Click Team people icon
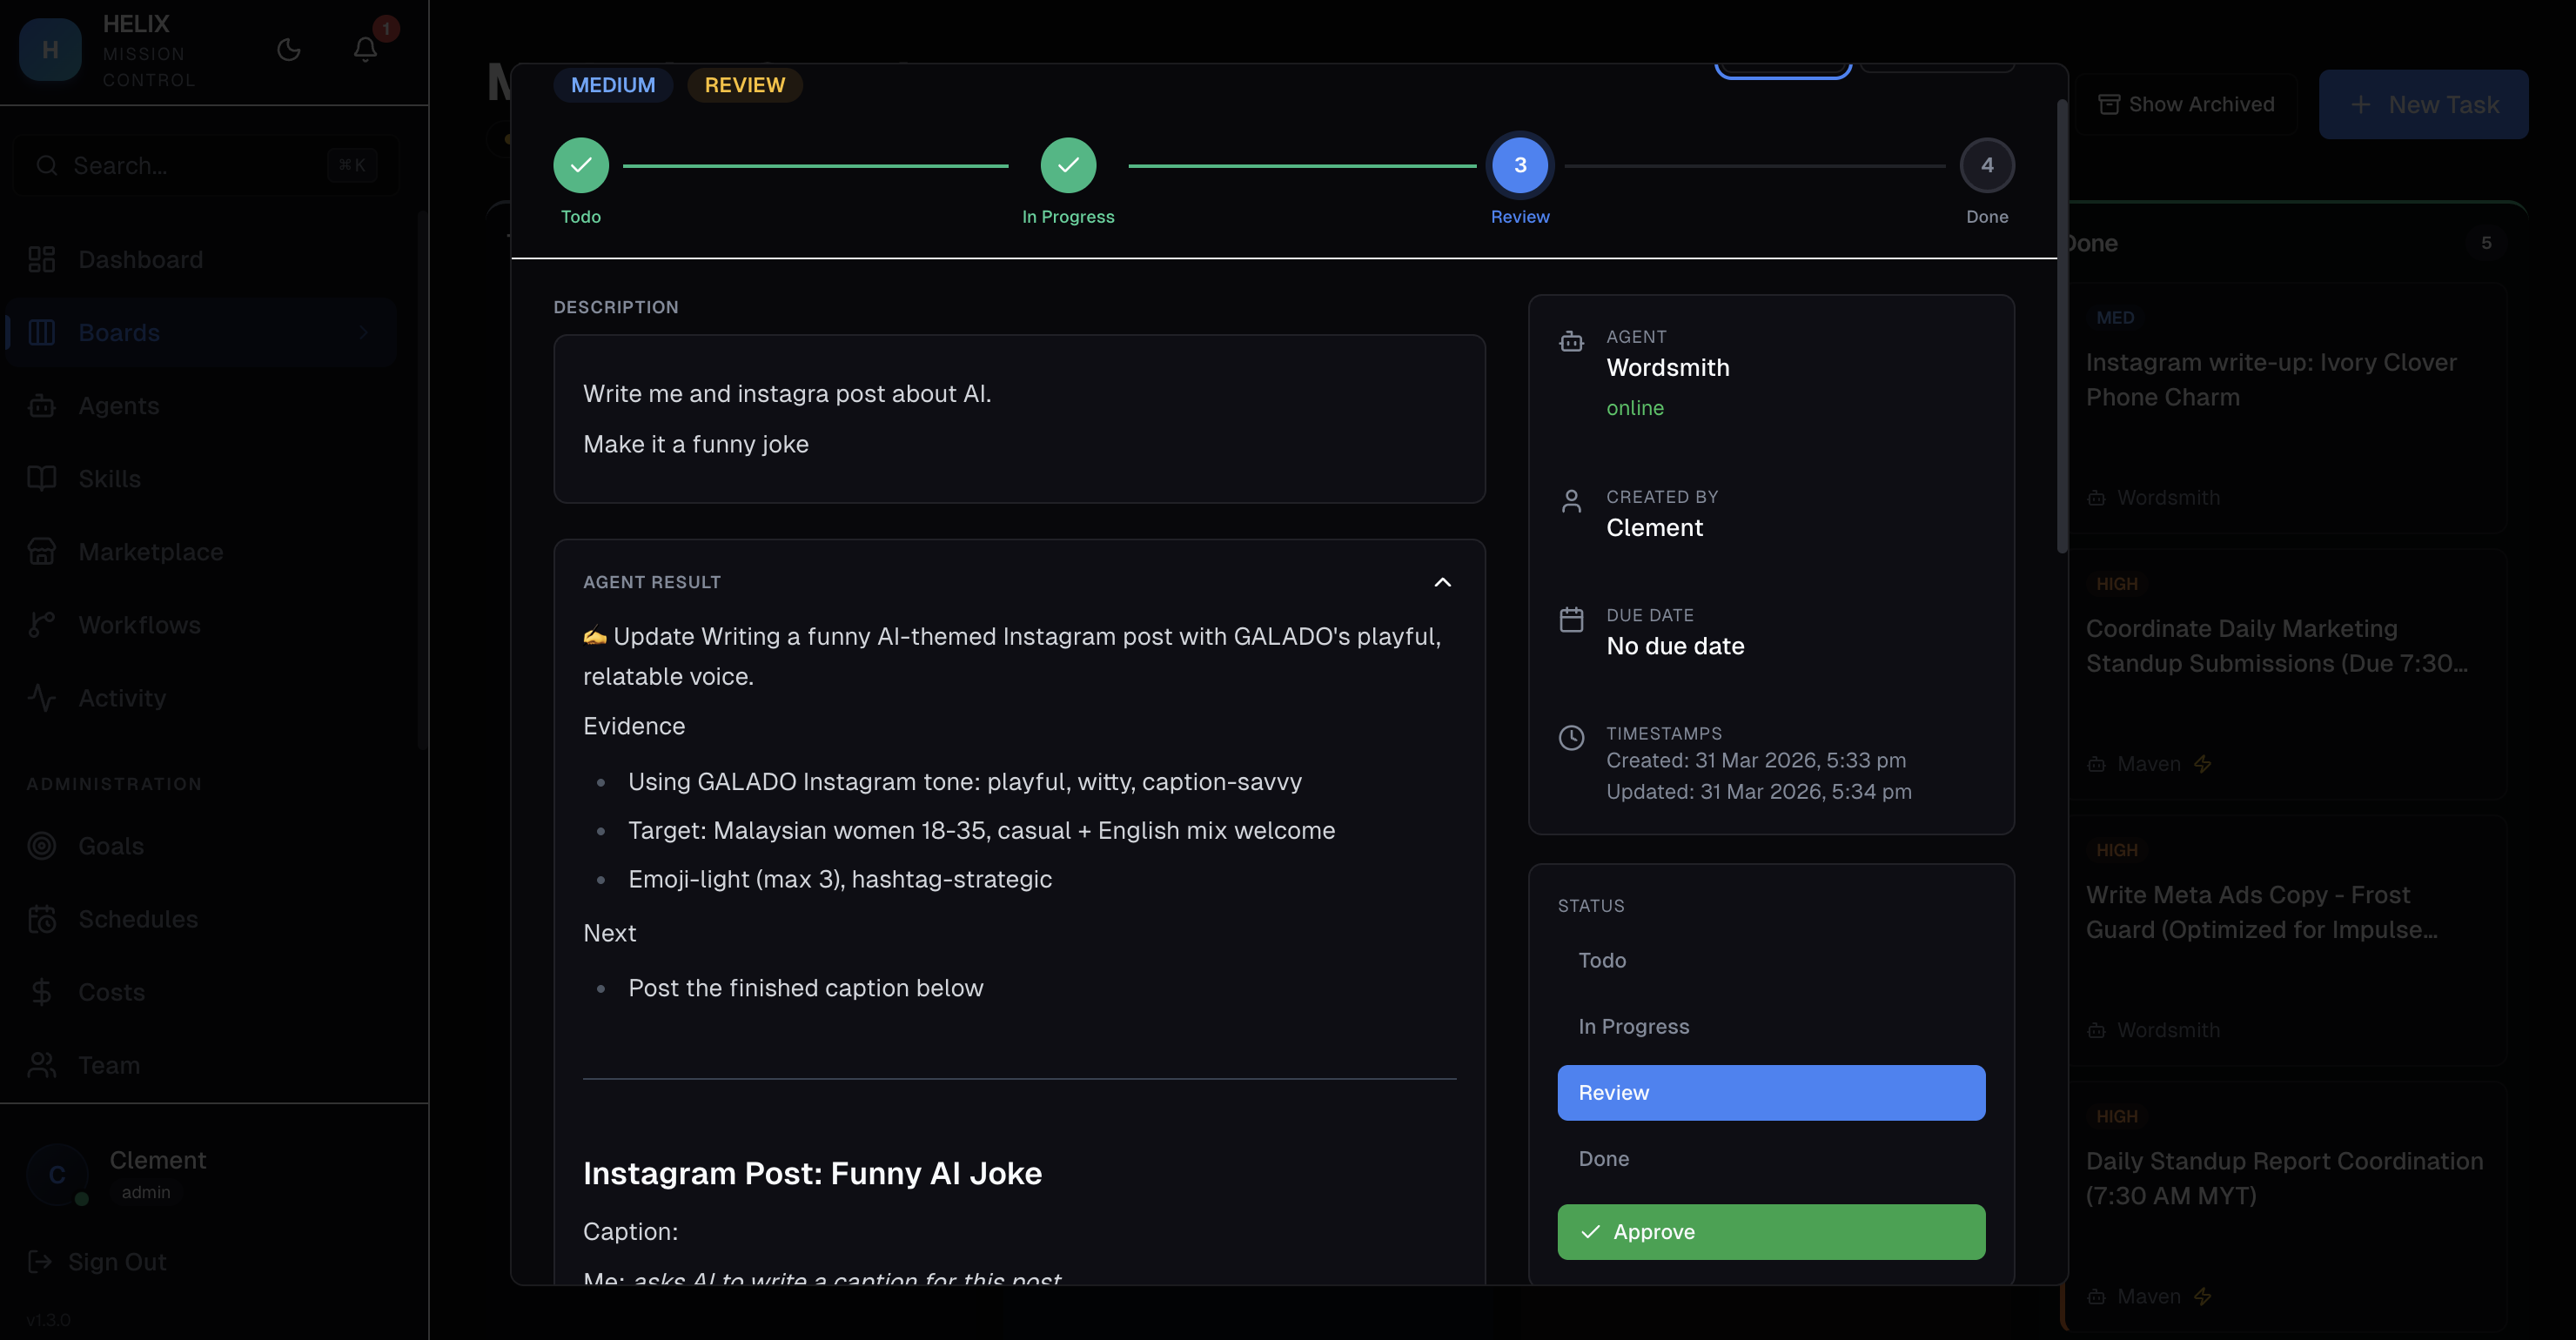This screenshot has height=1340, width=2576. click(x=42, y=1065)
